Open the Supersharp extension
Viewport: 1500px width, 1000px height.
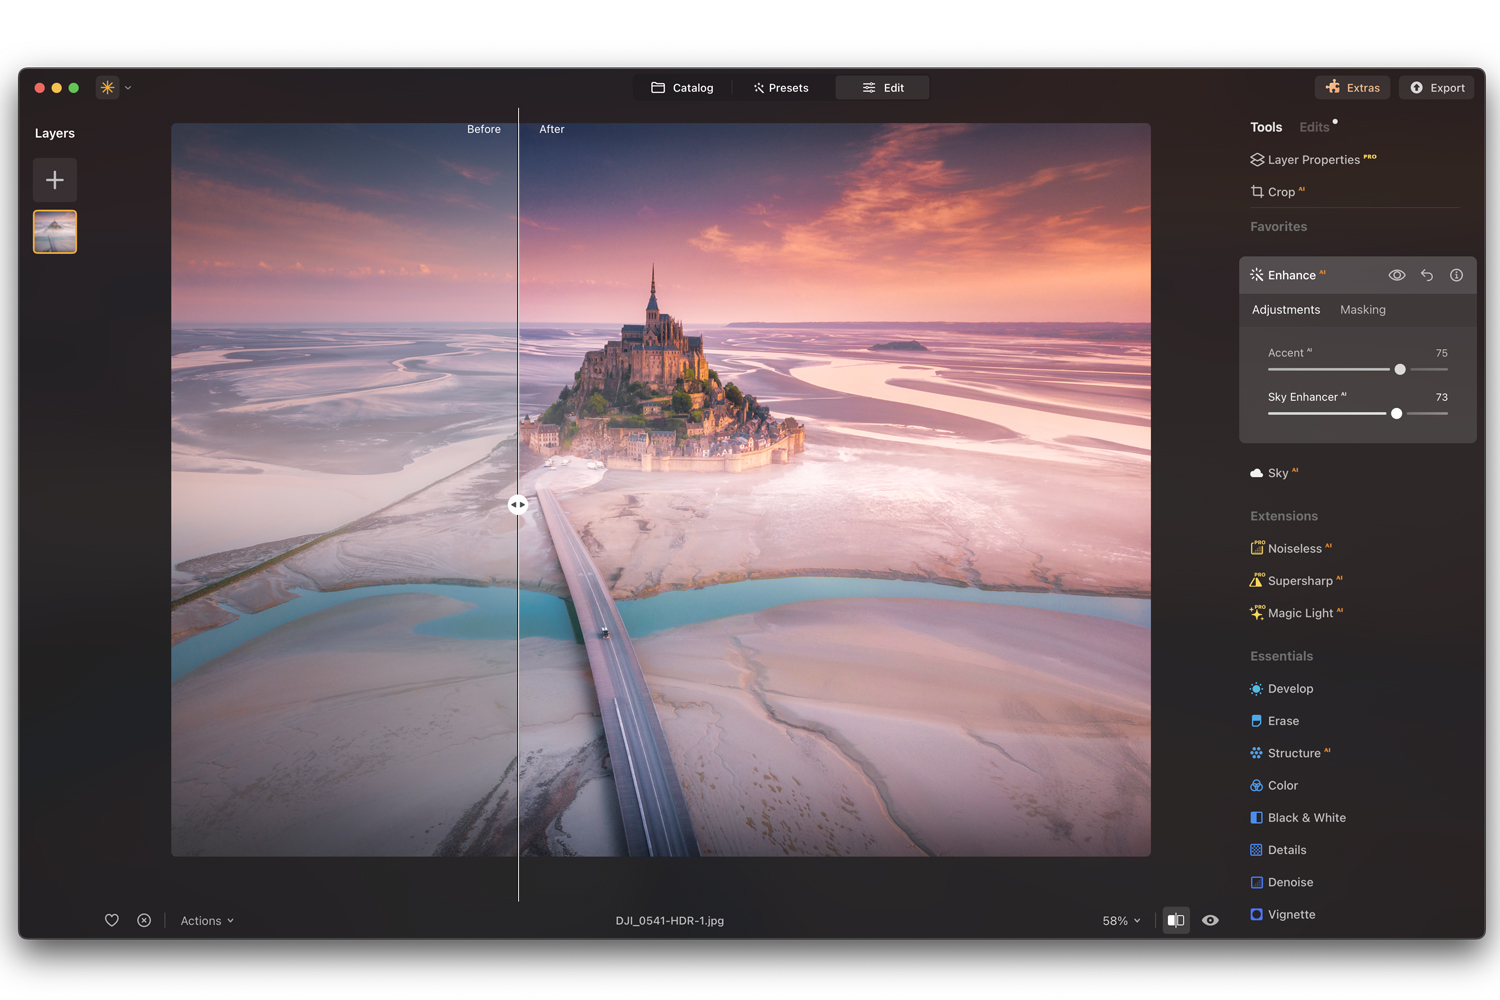[1296, 581]
